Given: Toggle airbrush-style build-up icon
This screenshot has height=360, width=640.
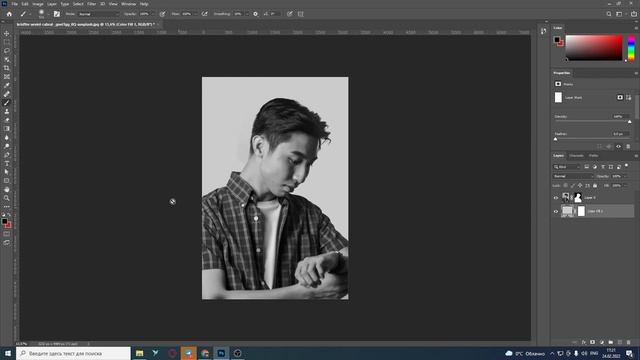Looking at the screenshot, I should (x=204, y=14).
